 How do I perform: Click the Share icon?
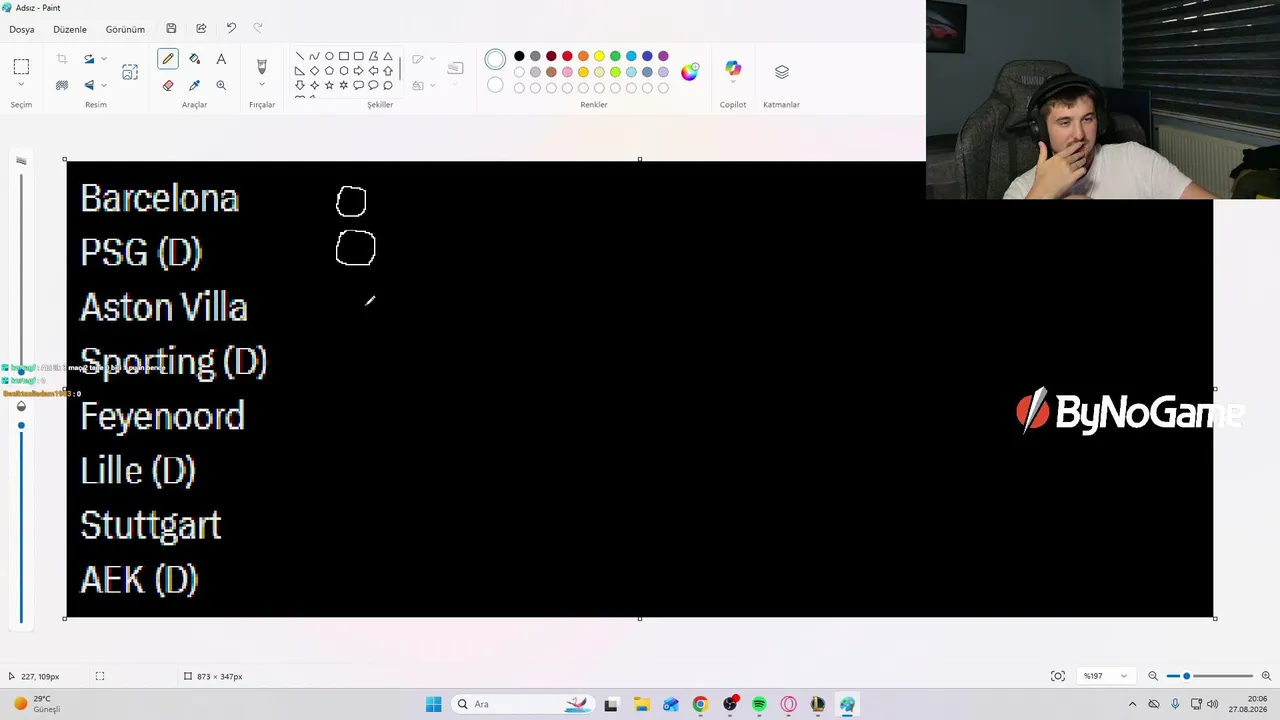tap(201, 29)
